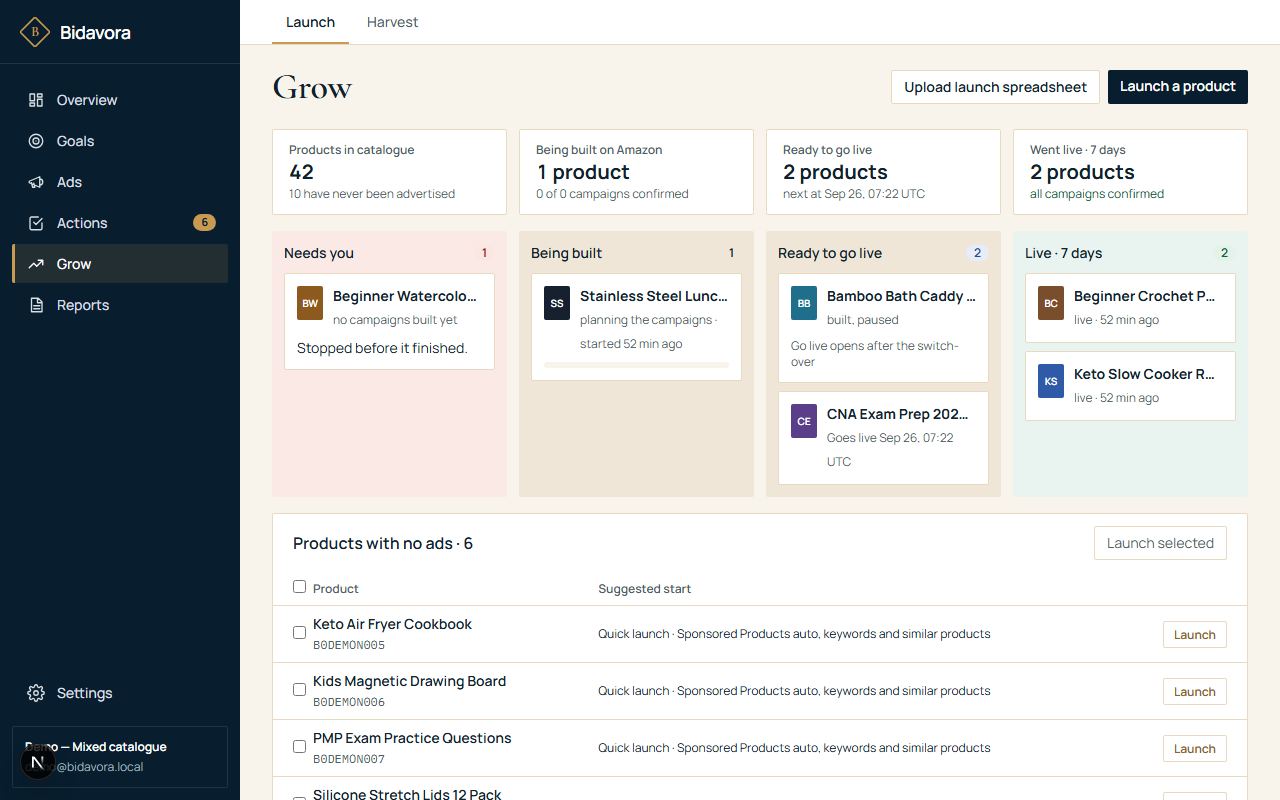Viewport: 1280px width, 800px height.
Task: Click the Launch selected button
Action: coord(1160,543)
